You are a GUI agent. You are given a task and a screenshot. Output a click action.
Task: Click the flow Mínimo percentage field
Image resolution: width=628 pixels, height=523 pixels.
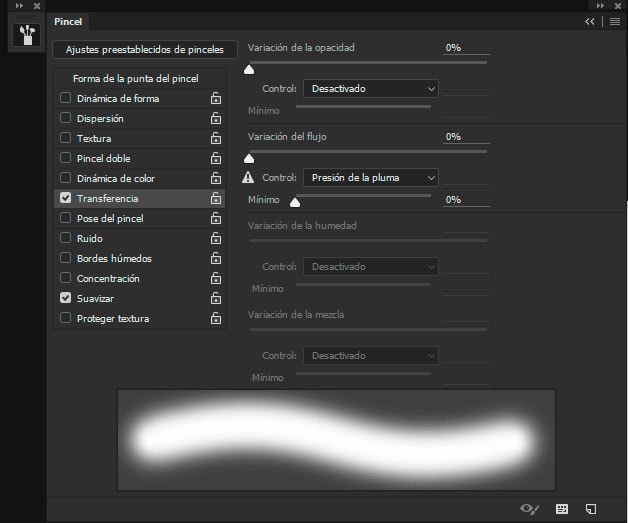(x=466, y=199)
